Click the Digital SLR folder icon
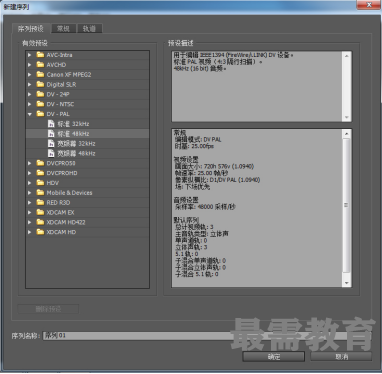Viewport: 382px width, 374px height. [x=40, y=84]
